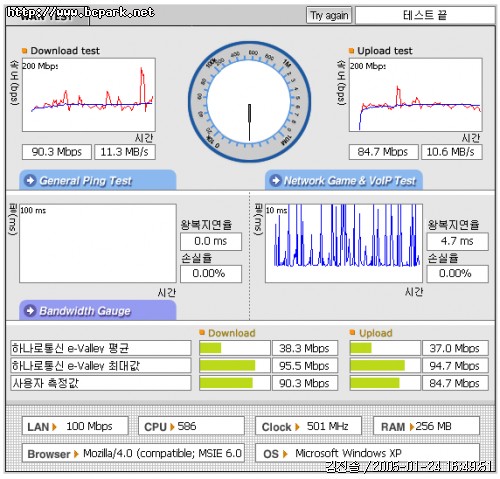The height and width of the screenshot is (479, 500).
Task: Select the 90.3 Mbps download result field
Action: (57, 152)
